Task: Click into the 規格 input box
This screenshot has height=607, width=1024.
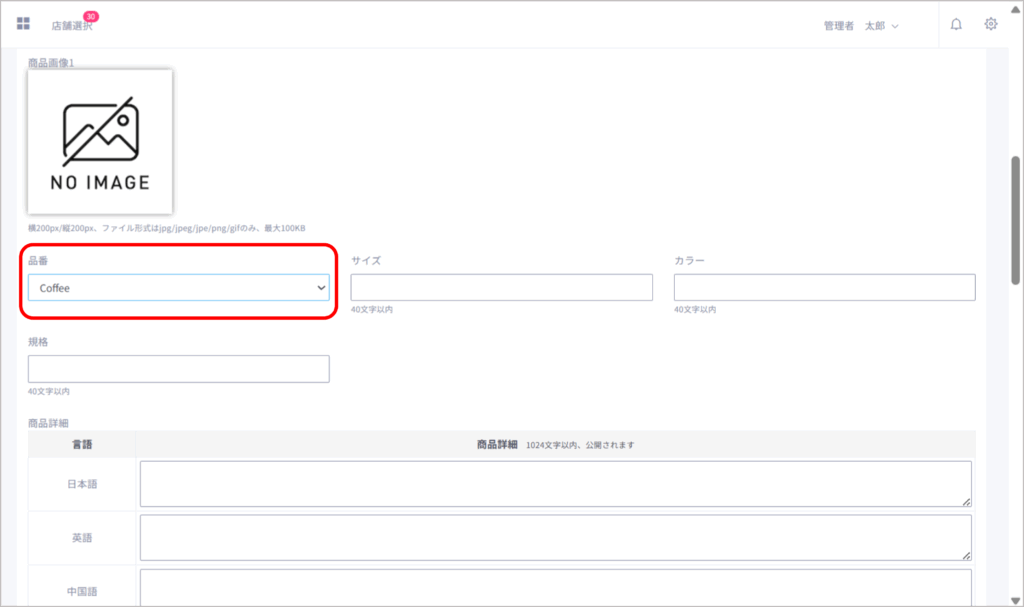Action: pyautogui.click(x=178, y=369)
